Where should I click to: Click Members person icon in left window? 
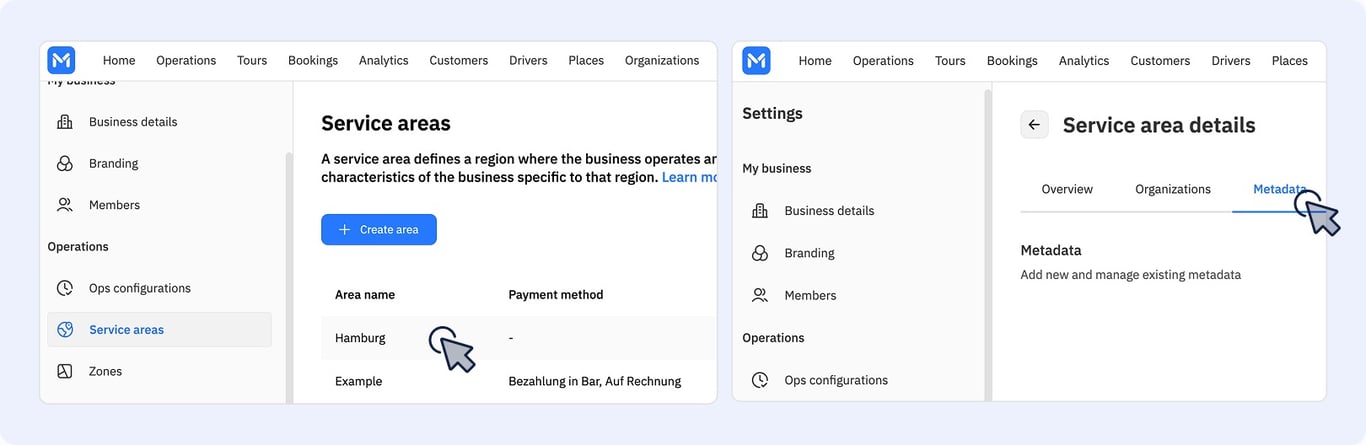(x=65, y=205)
